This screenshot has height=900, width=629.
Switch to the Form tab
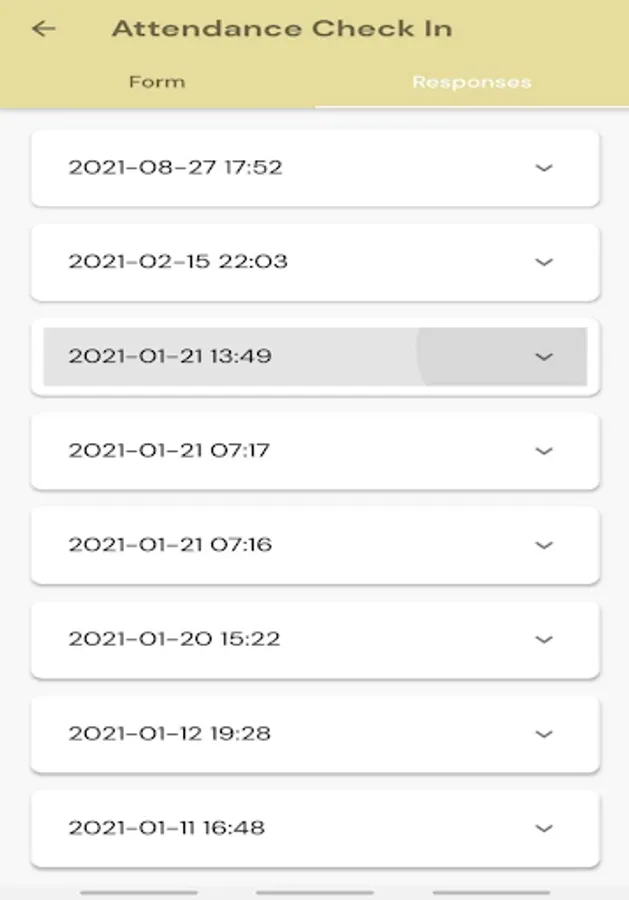point(157,82)
